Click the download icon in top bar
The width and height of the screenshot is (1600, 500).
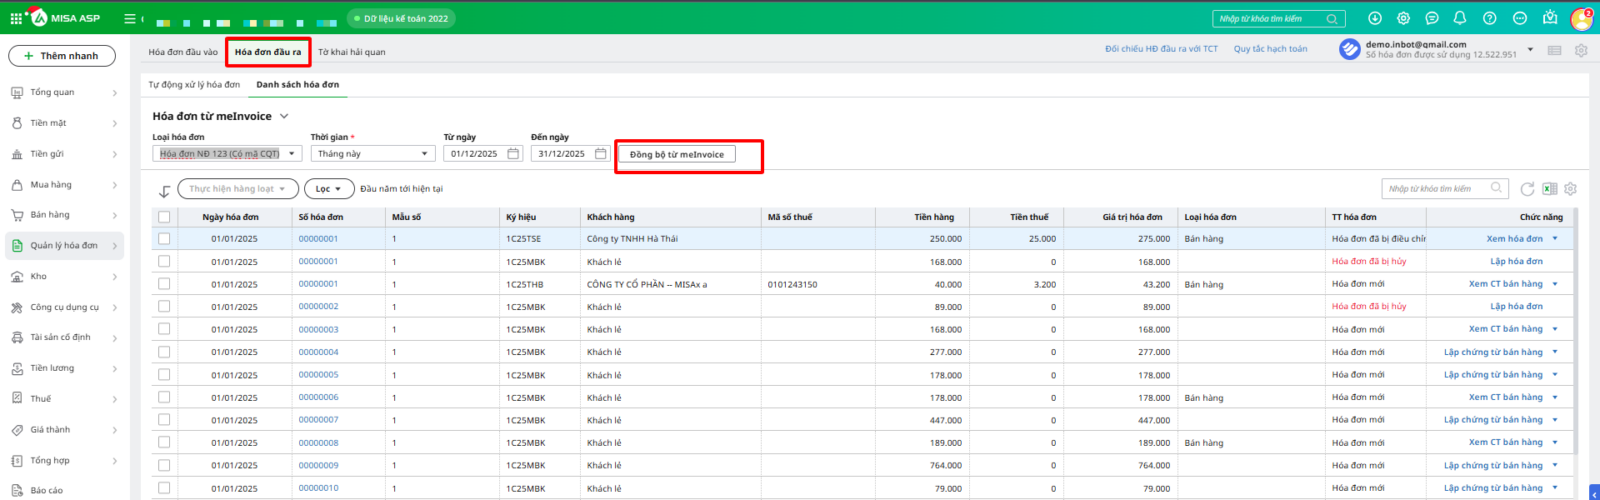click(x=1375, y=18)
